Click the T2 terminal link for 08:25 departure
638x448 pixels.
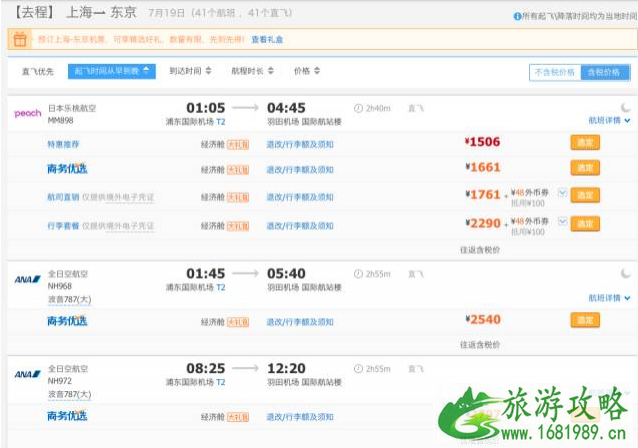[221, 382]
